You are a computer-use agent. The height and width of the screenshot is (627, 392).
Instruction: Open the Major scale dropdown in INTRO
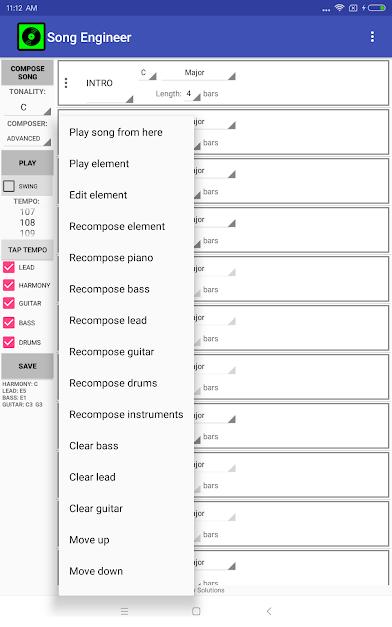pos(198,73)
